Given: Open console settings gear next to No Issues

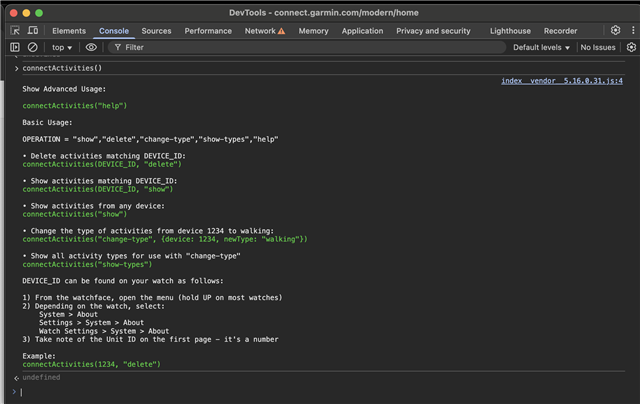Looking at the screenshot, I should [x=631, y=47].
